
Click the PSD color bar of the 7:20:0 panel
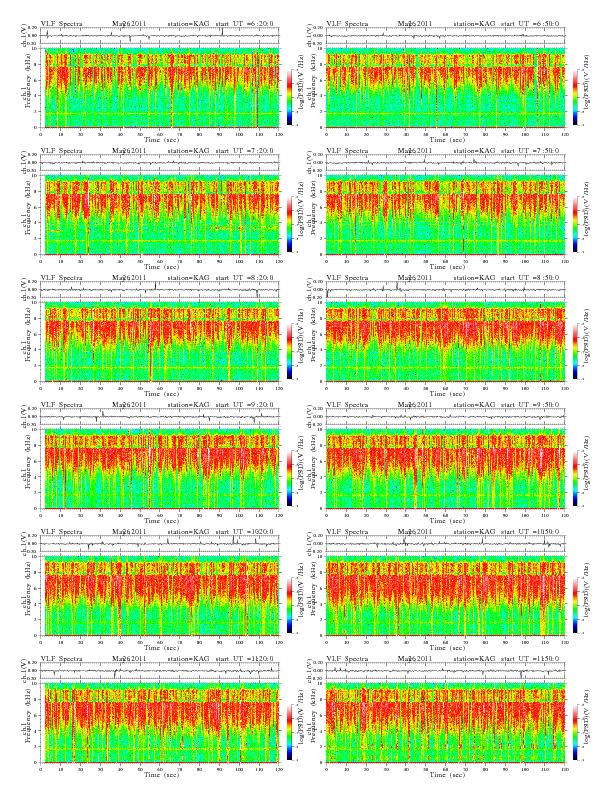289,224
